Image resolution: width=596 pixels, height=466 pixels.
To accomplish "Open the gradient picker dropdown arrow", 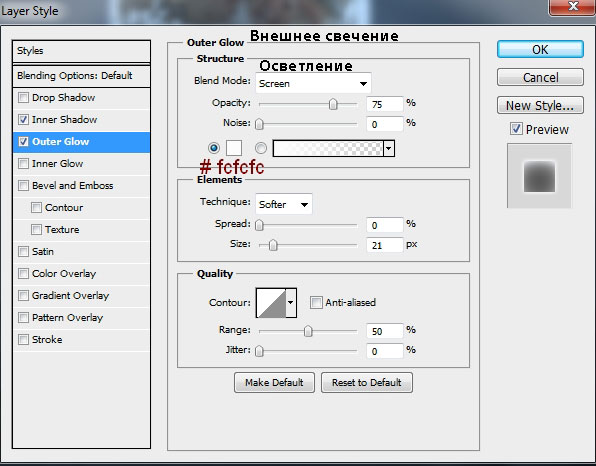I will click(x=388, y=148).
